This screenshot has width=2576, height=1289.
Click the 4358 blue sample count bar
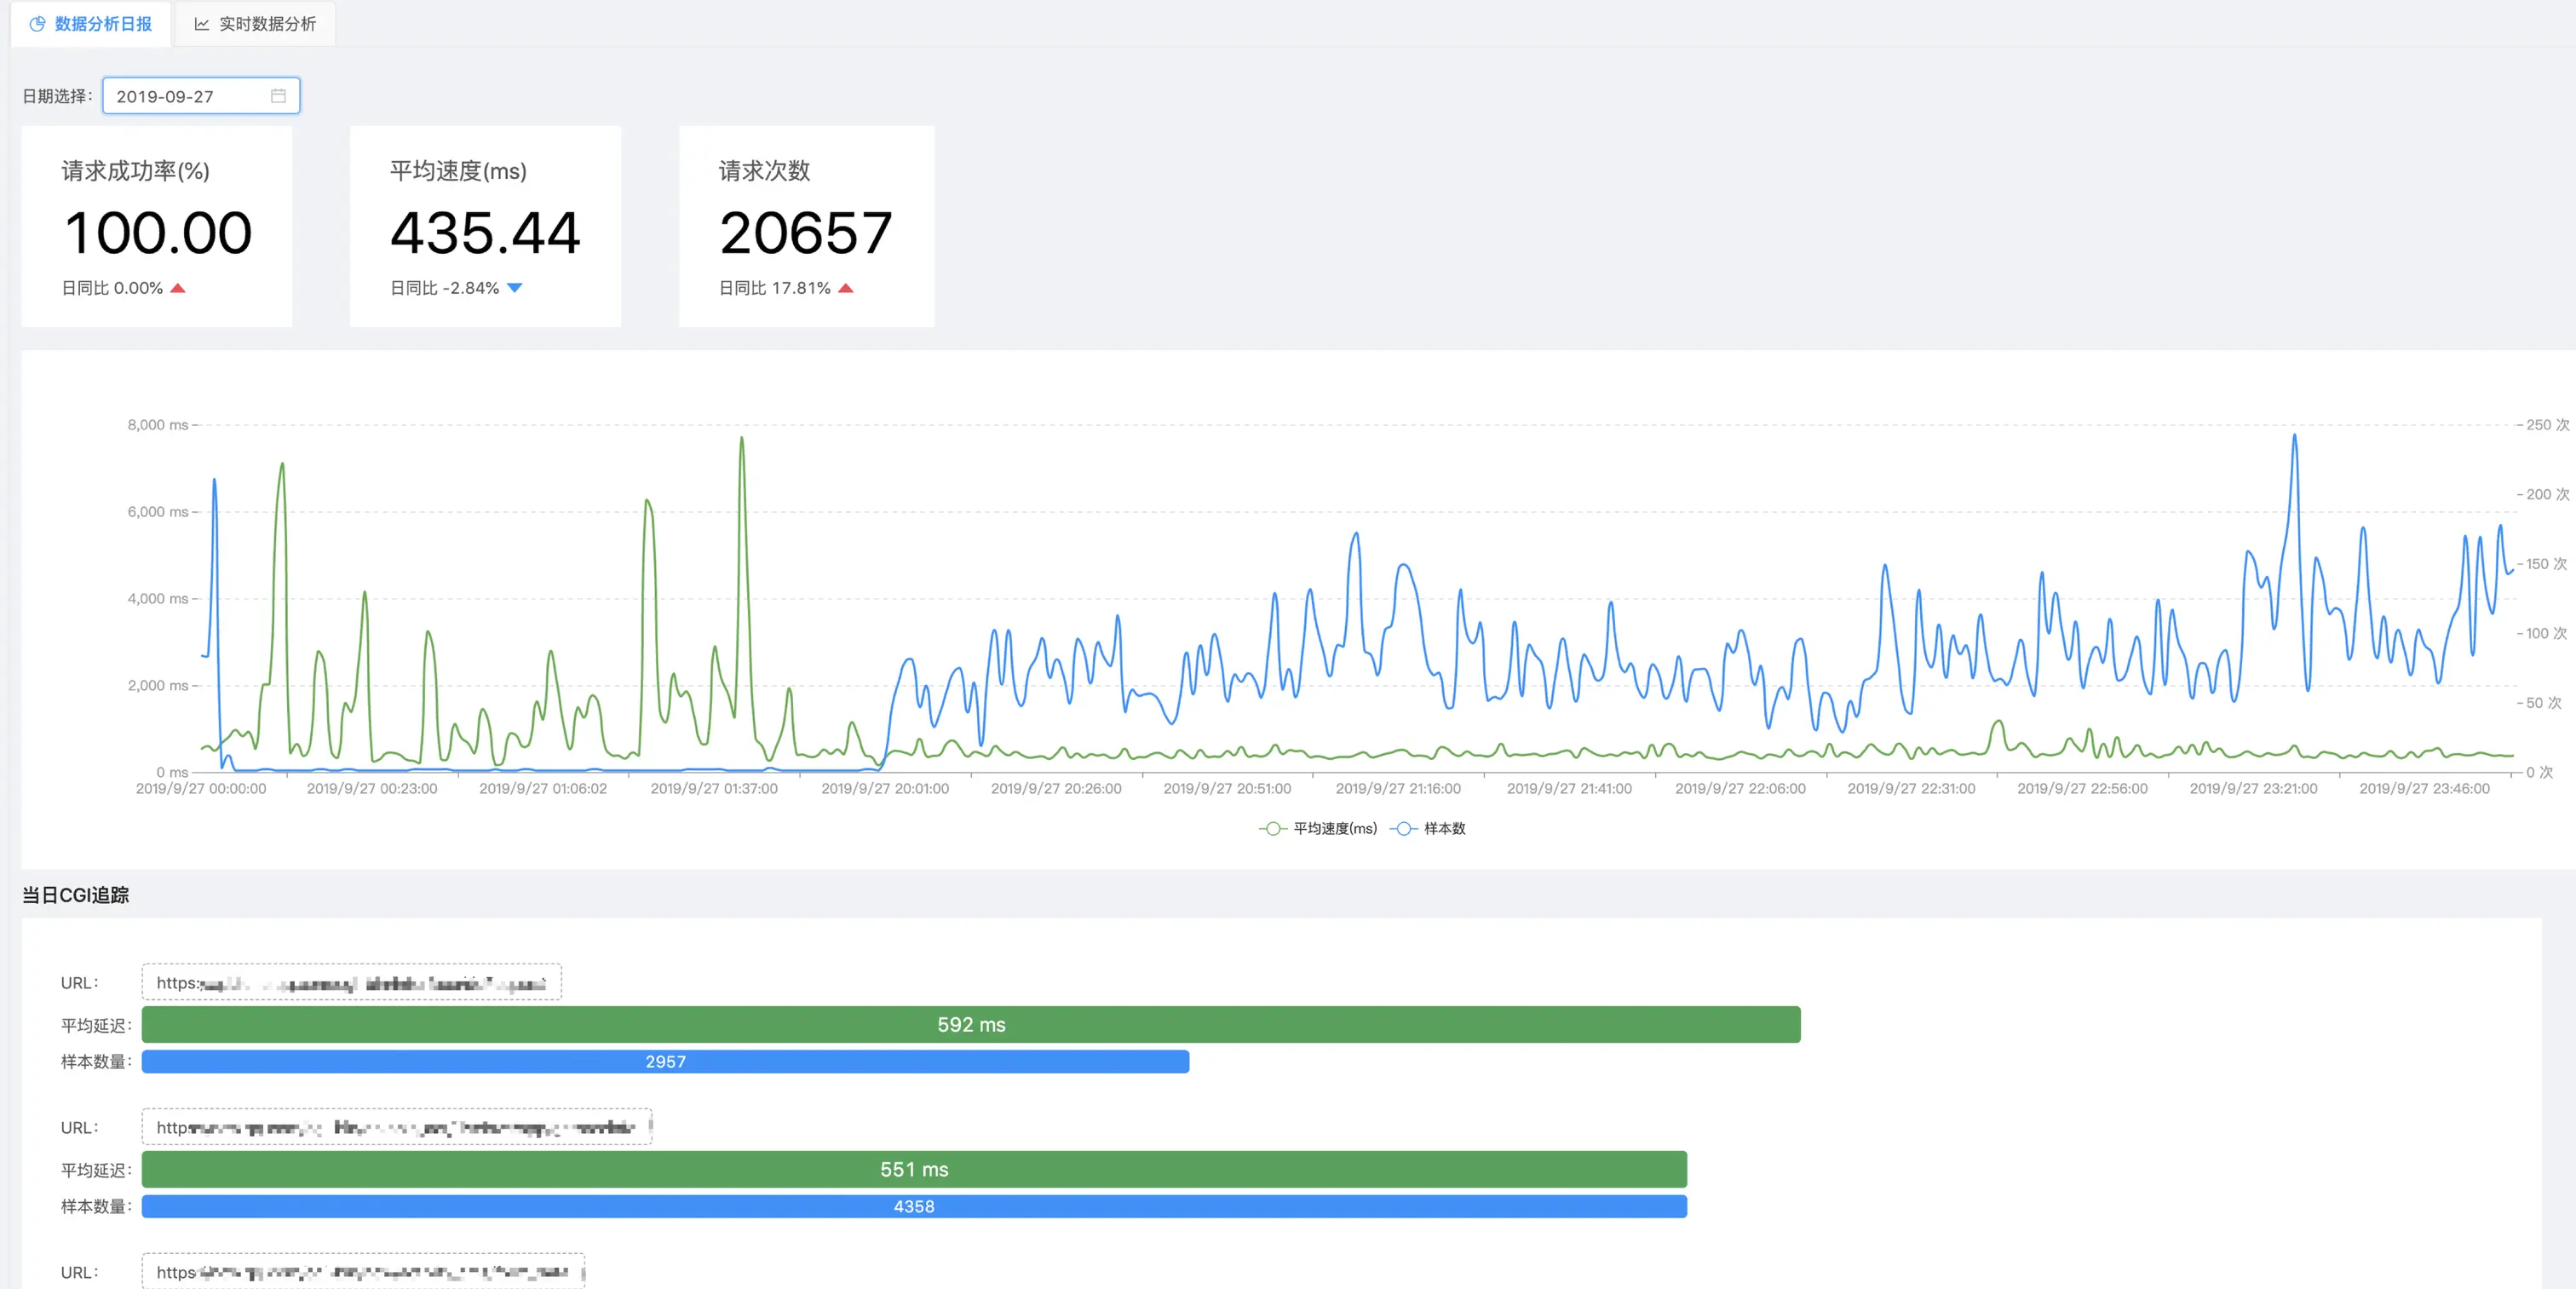pyautogui.click(x=913, y=1206)
